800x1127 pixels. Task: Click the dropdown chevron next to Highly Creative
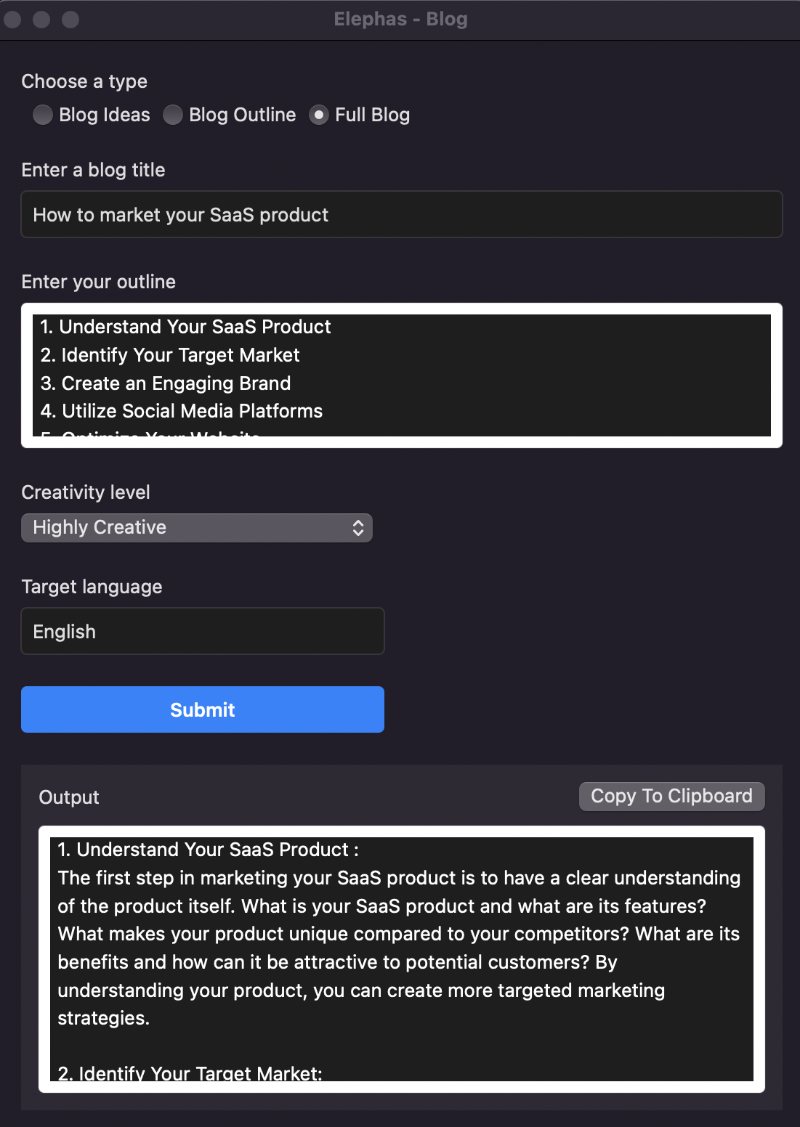pyautogui.click(x=357, y=527)
